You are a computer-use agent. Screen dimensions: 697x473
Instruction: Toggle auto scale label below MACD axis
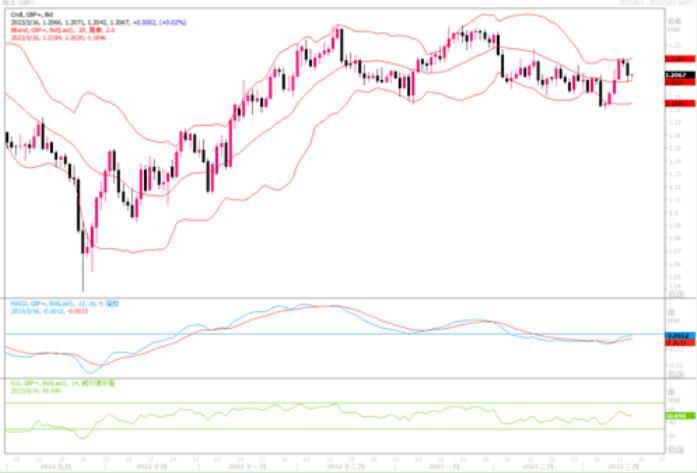(676, 375)
